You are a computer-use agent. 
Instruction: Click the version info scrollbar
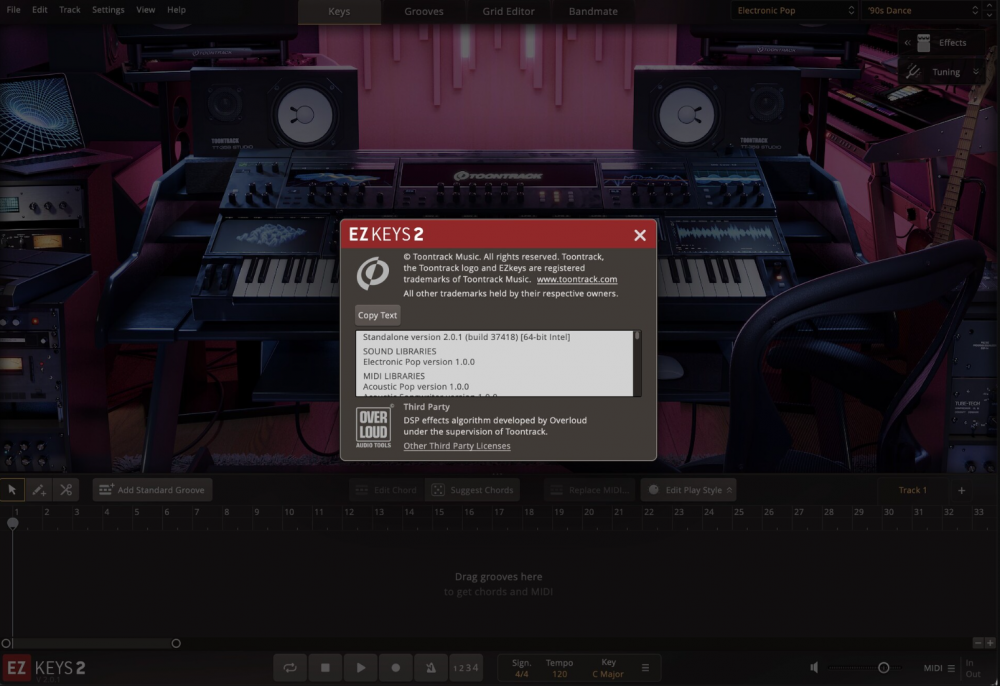pos(636,335)
